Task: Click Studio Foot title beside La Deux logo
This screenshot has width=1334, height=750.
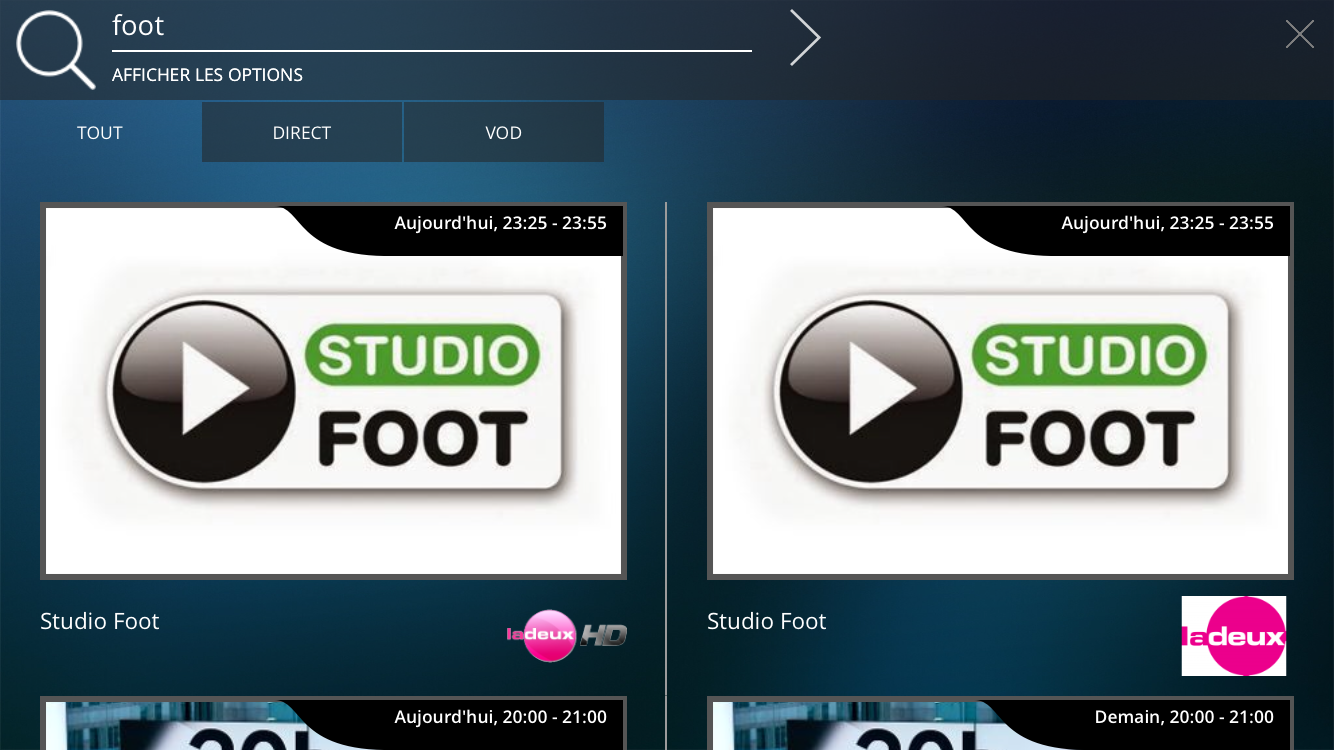Action: point(766,621)
